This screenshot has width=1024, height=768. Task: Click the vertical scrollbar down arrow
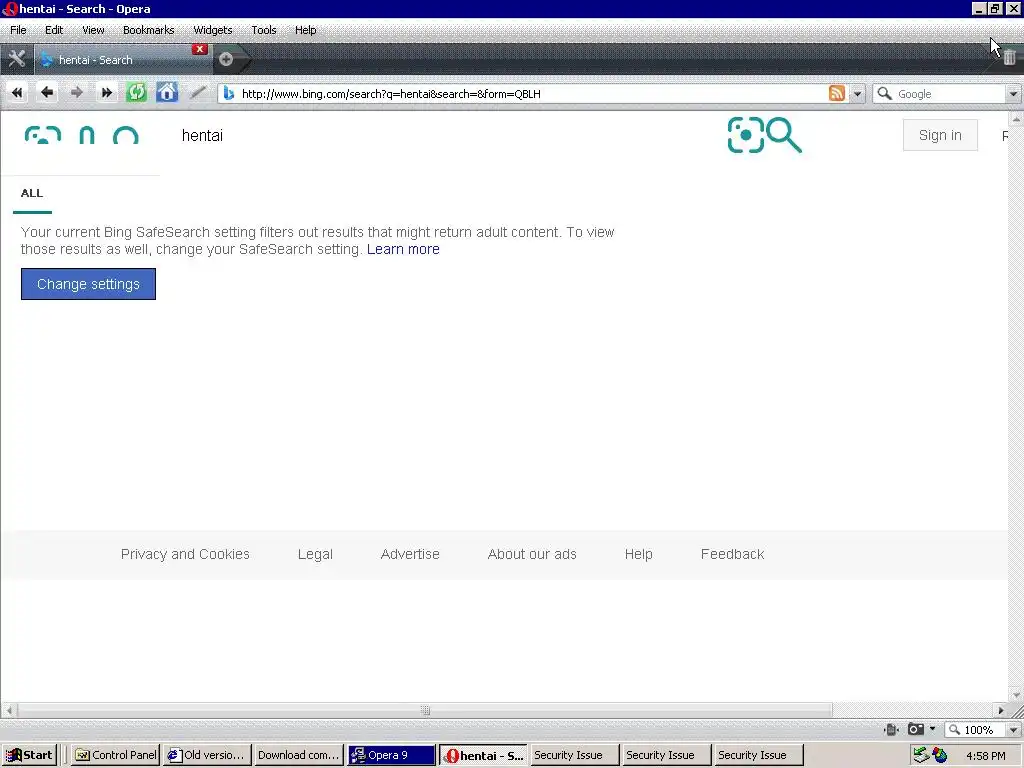(1016, 695)
